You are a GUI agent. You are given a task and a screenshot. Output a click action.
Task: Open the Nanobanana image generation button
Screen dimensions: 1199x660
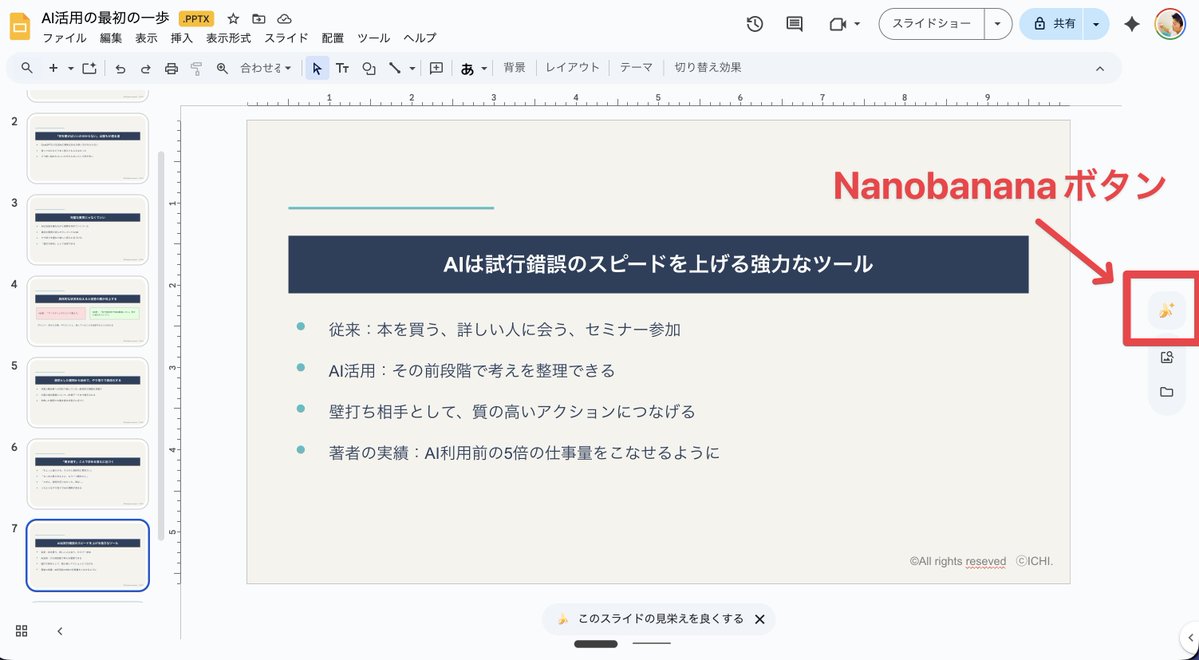tap(1166, 310)
